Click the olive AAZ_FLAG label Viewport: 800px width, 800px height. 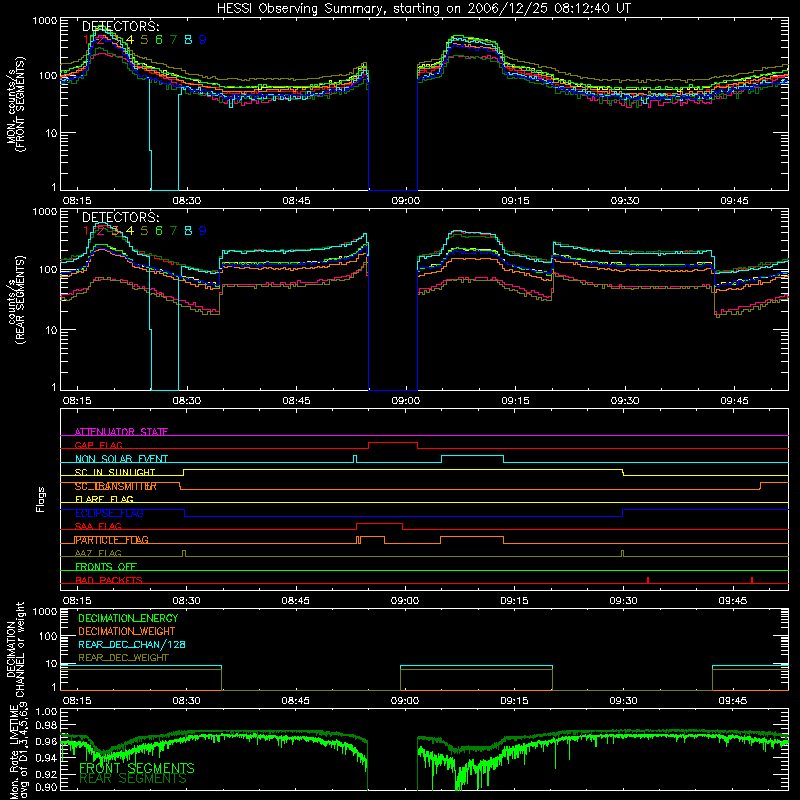[98, 554]
